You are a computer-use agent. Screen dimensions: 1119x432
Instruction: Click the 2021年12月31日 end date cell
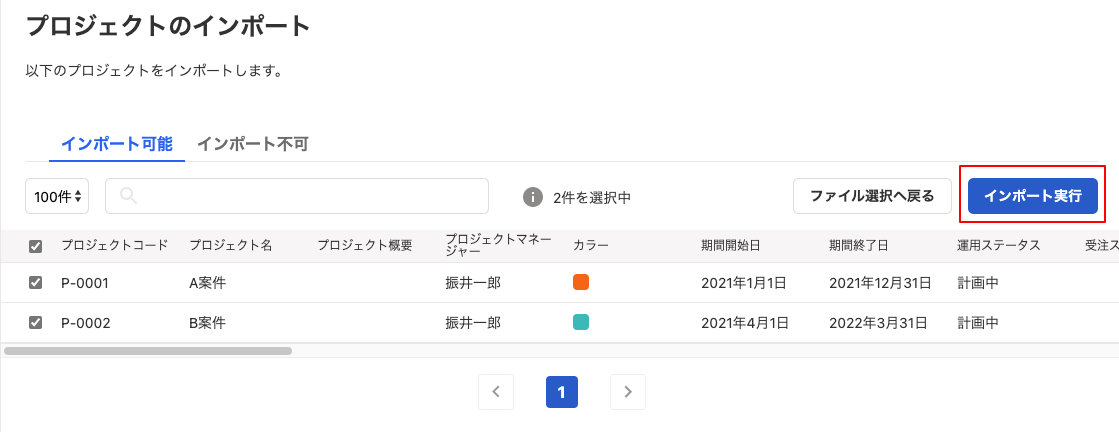pyautogui.click(x=880, y=283)
